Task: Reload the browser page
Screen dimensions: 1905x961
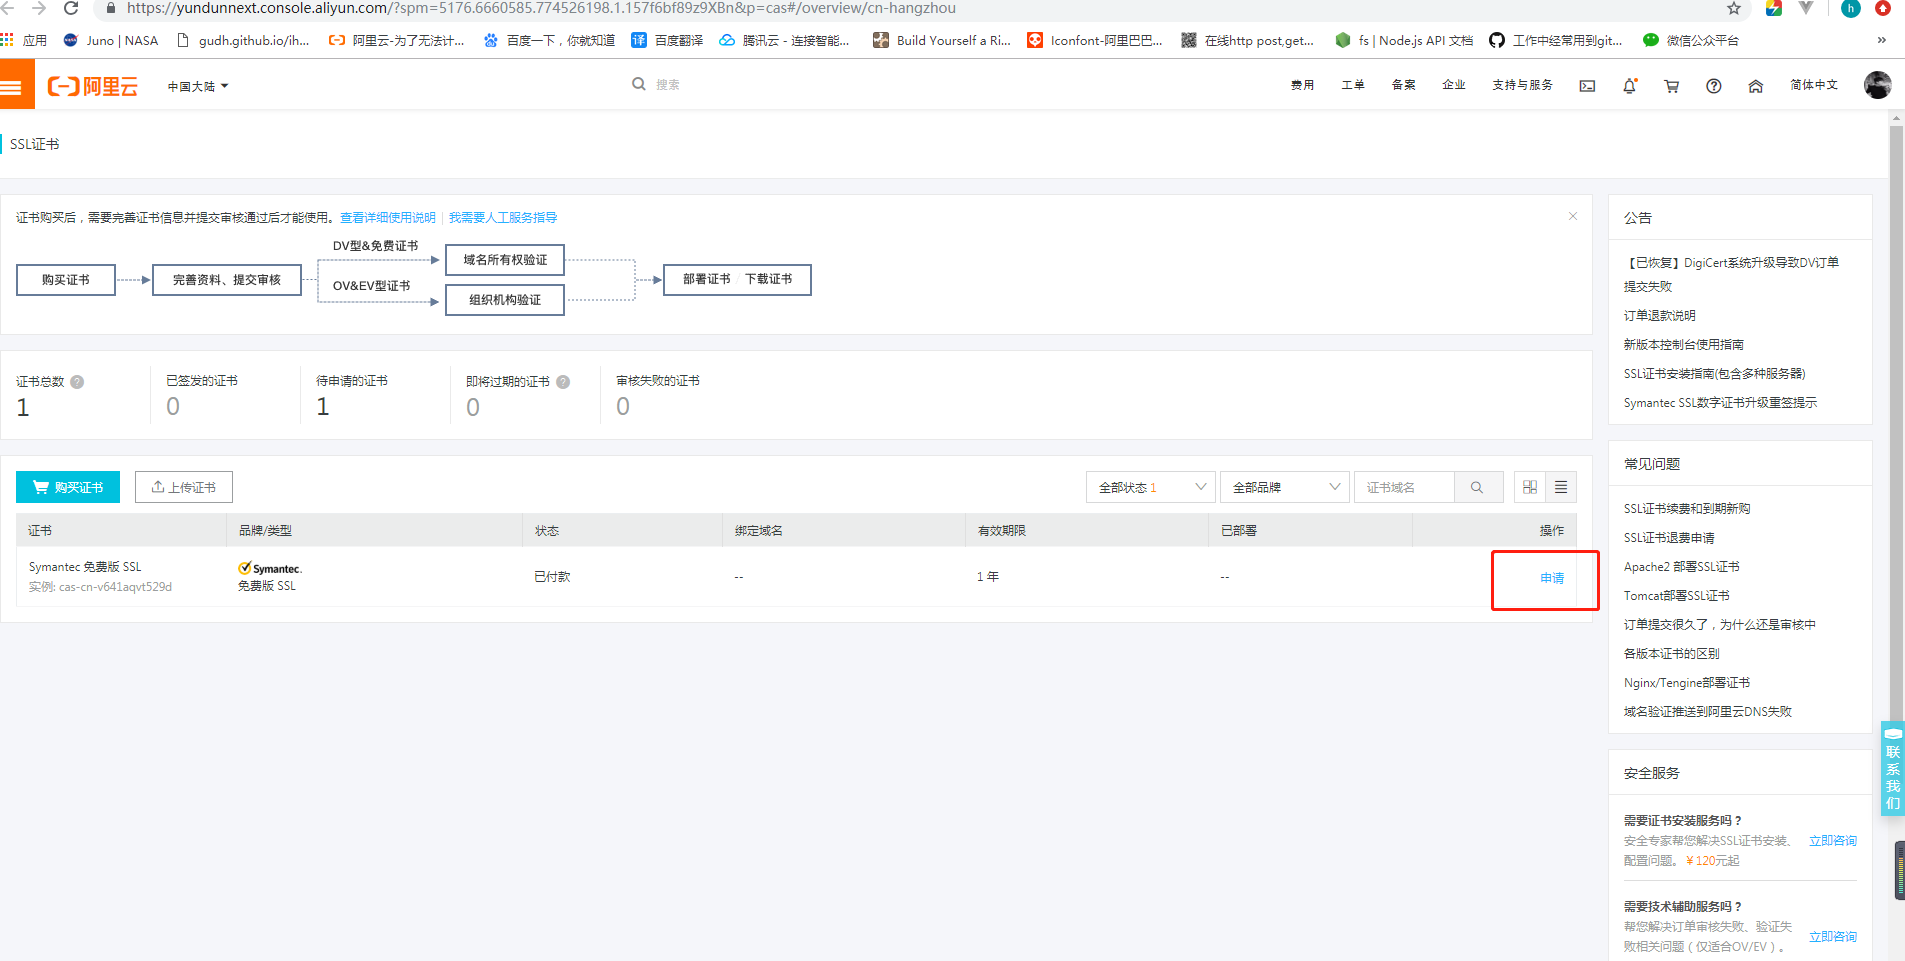Action: click(71, 8)
